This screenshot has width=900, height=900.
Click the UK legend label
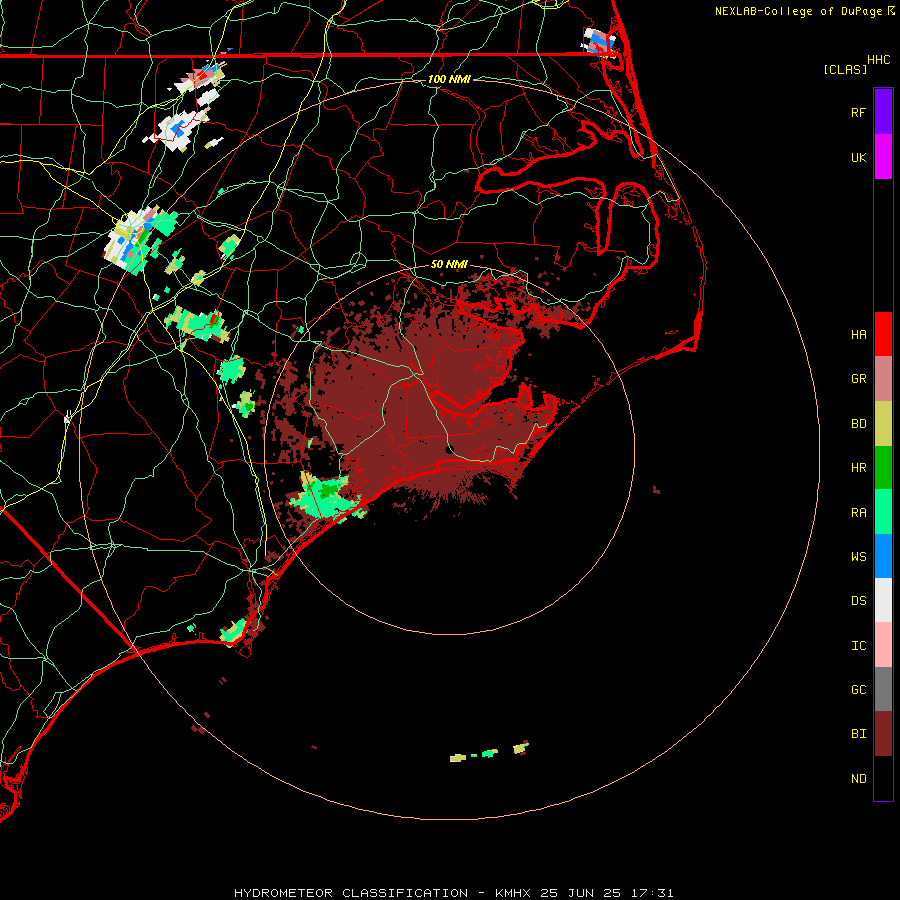click(x=859, y=158)
